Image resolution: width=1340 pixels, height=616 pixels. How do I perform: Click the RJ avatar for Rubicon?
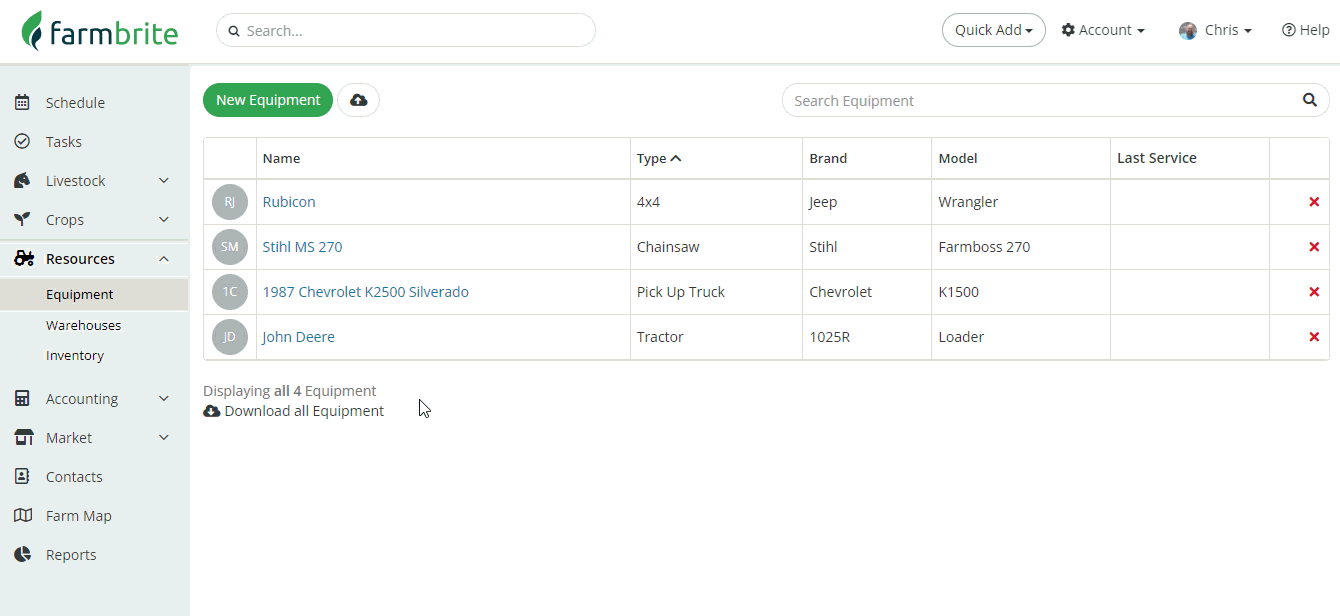pos(229,202)
